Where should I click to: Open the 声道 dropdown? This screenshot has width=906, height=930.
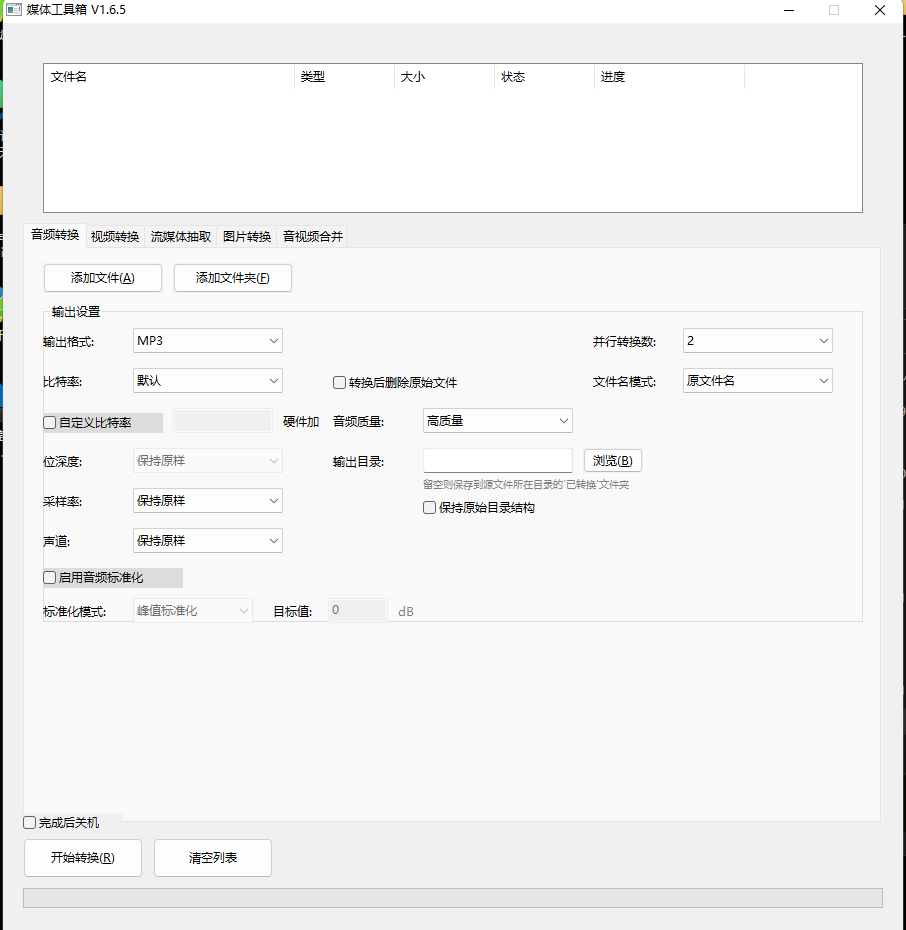(x=208, y=540)
